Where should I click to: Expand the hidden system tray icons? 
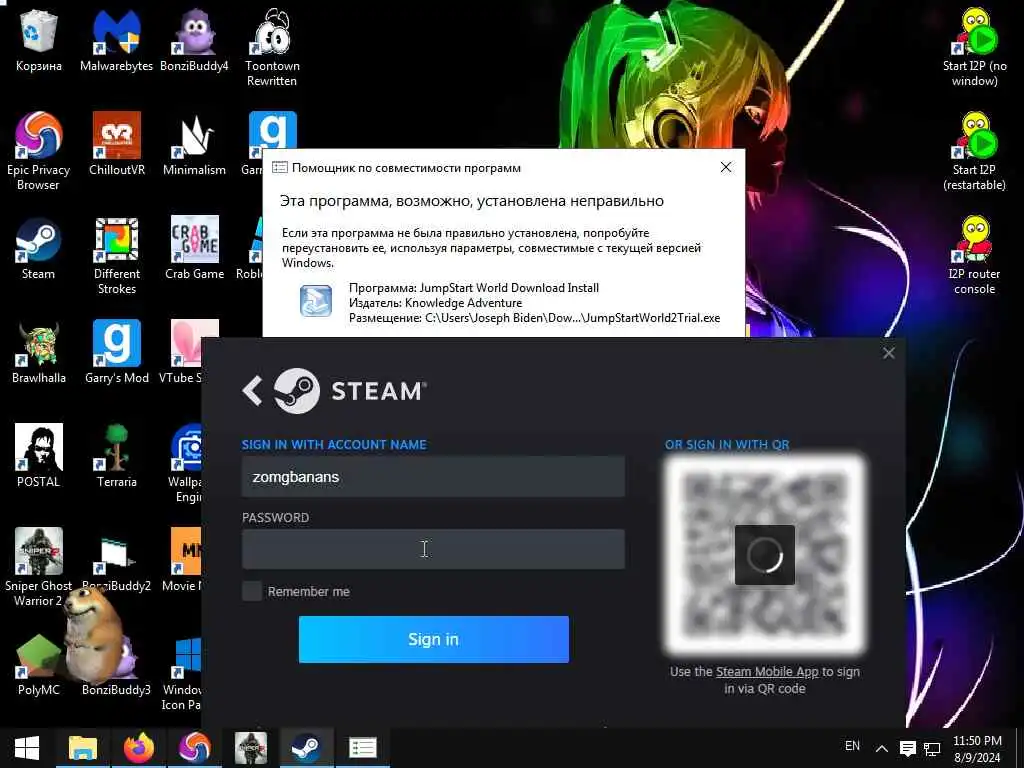882,748
